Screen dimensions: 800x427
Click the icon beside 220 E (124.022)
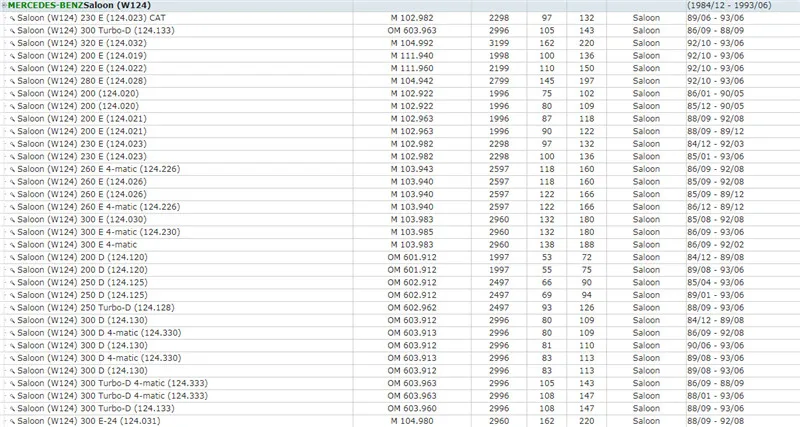[12, 68]
